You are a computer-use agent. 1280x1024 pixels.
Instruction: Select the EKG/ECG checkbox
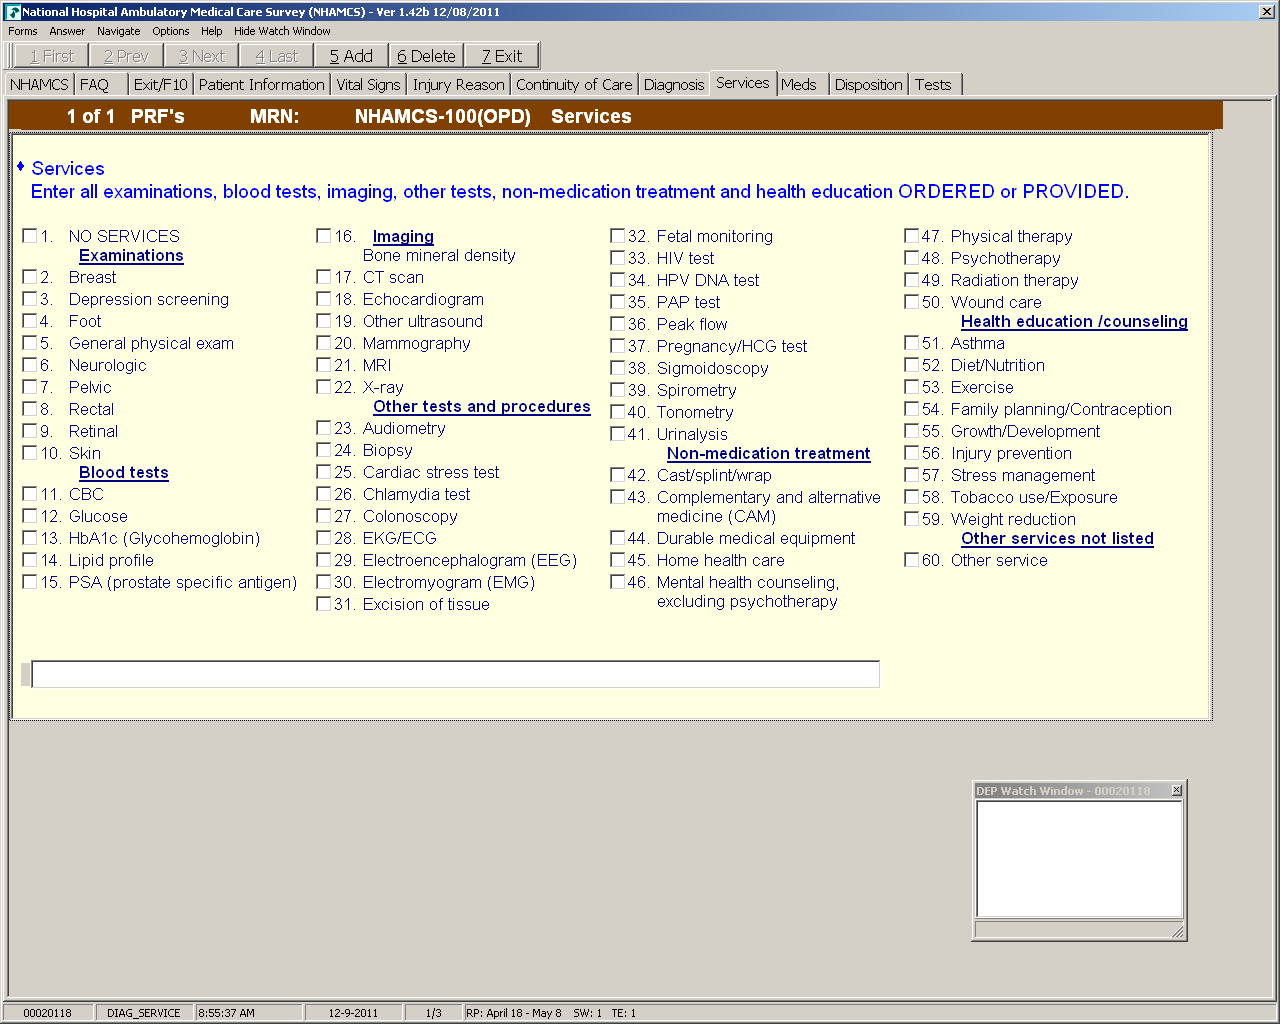(x=324, y=538)
